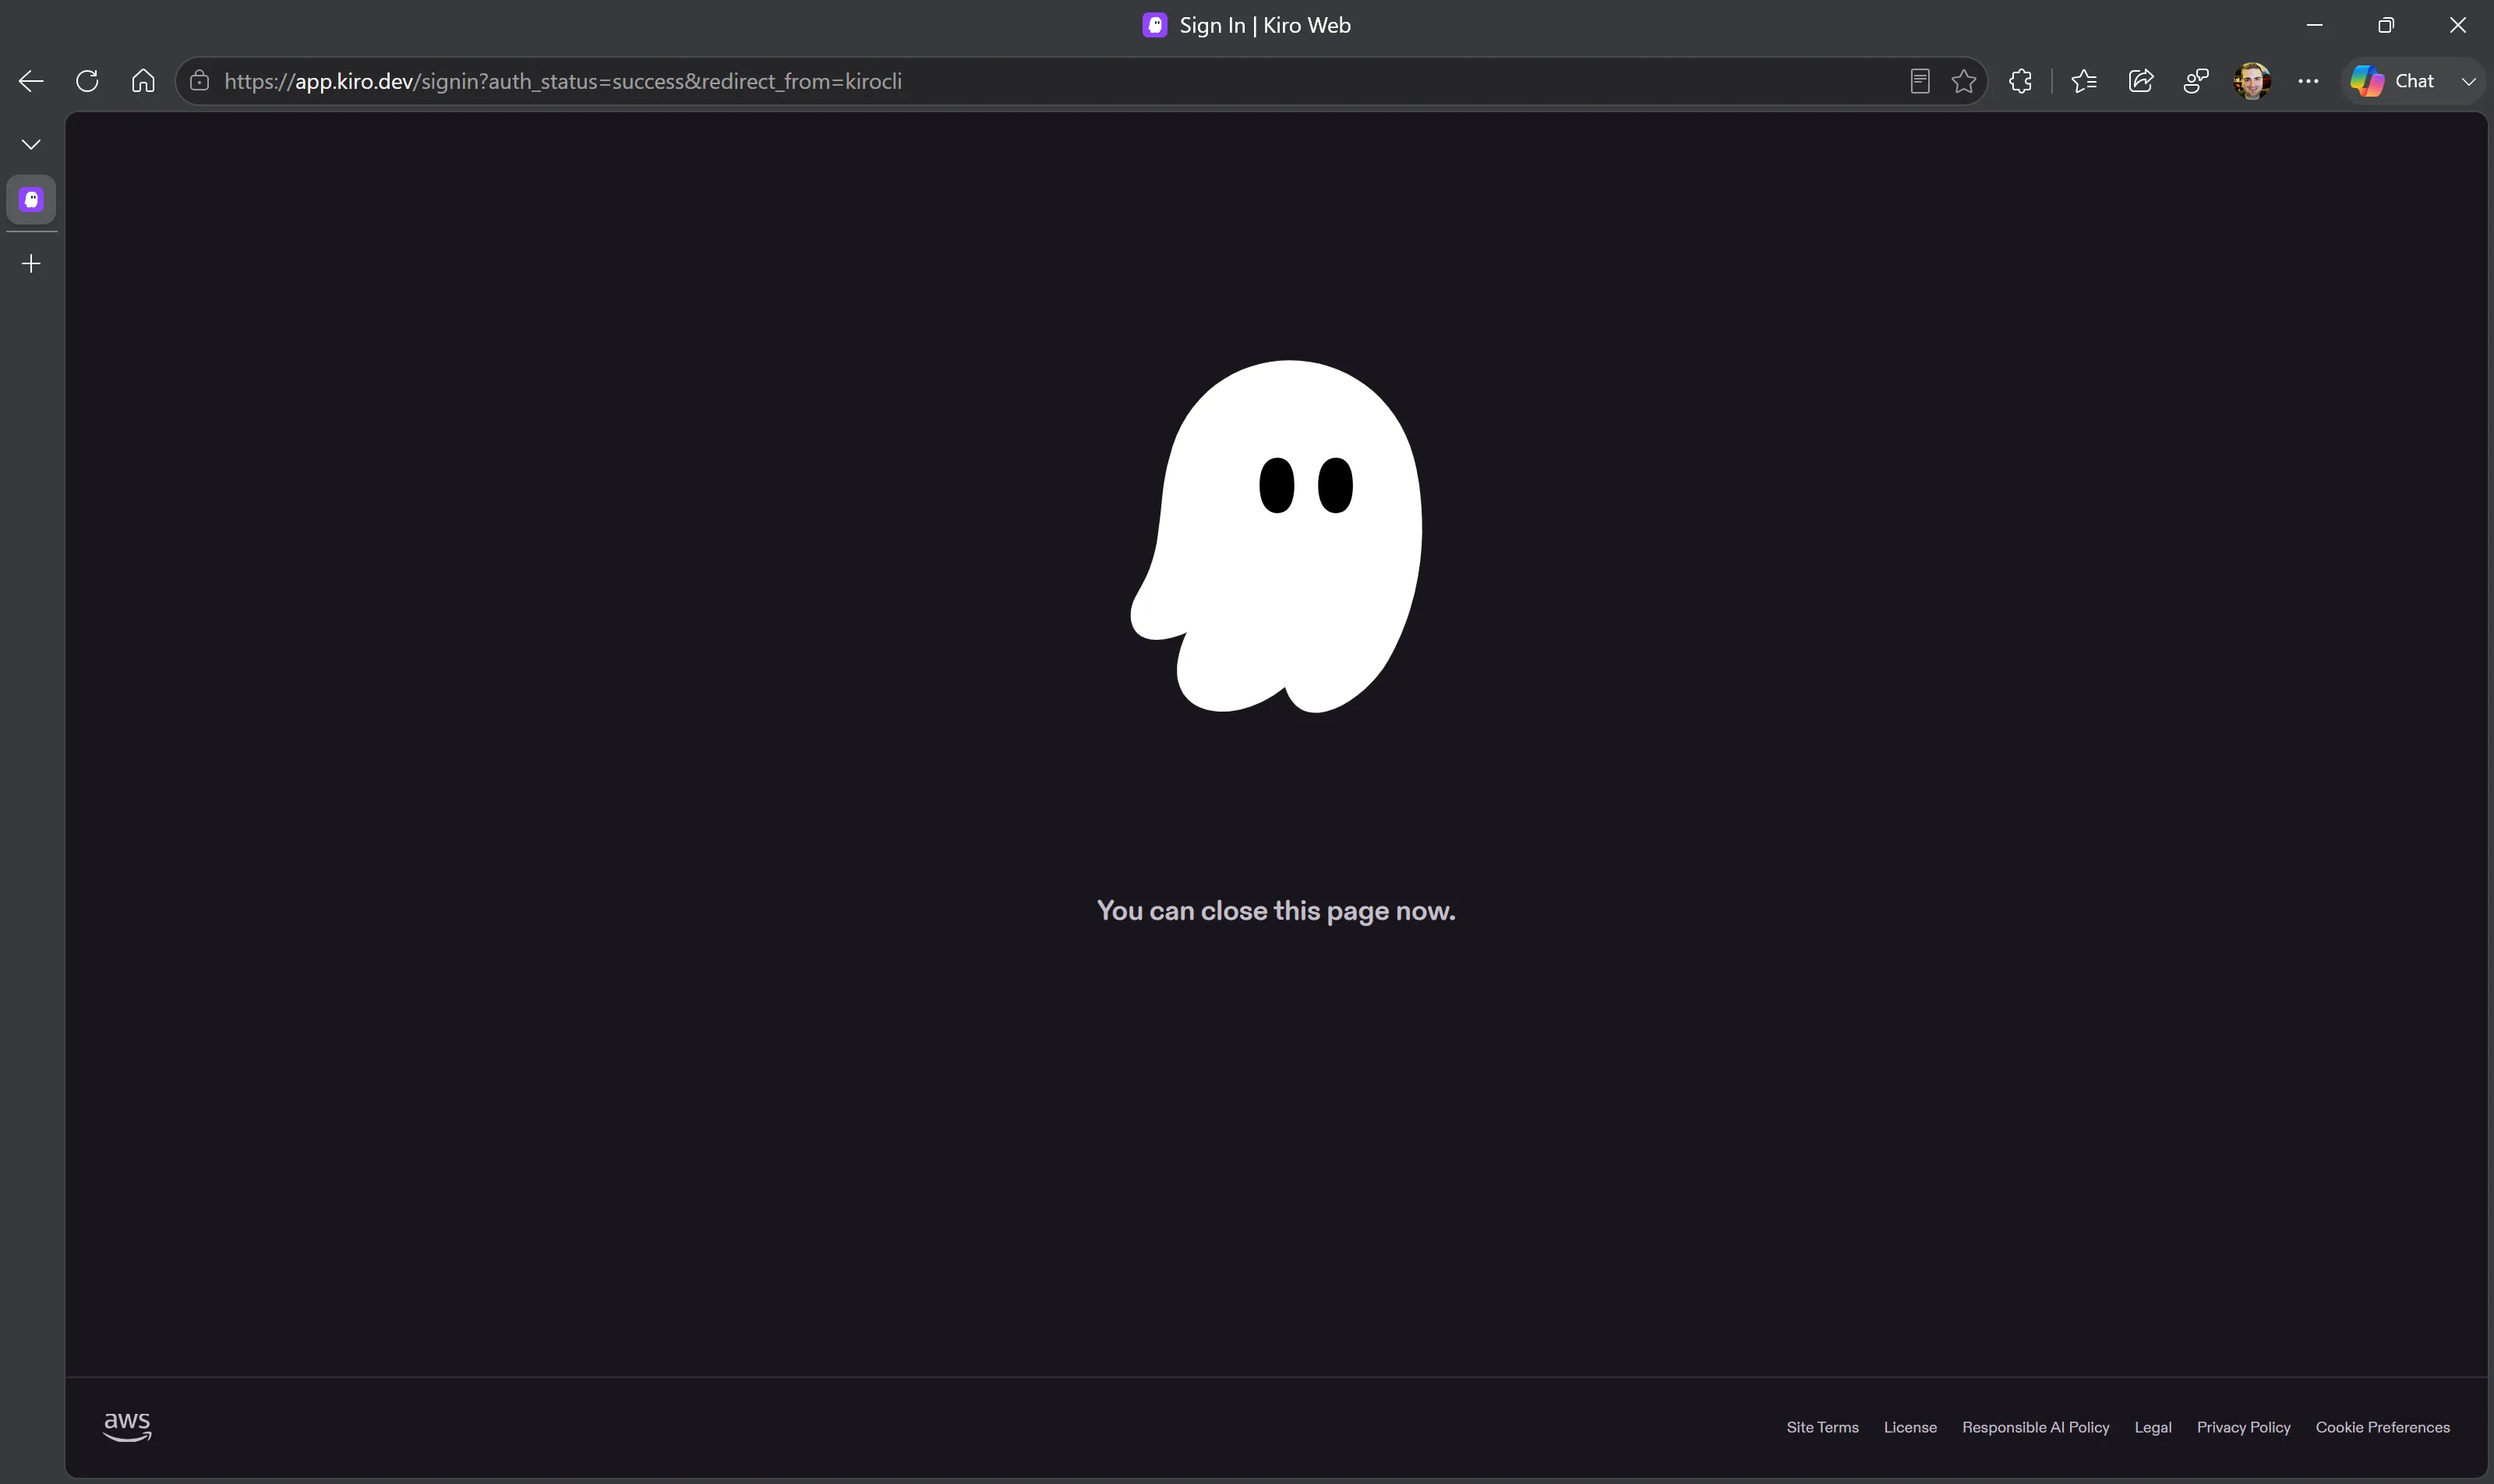This screenshot has width=2494, height=1484.
Task: Open the Cookie Preferences link
Action: tap(2382, 1427)
